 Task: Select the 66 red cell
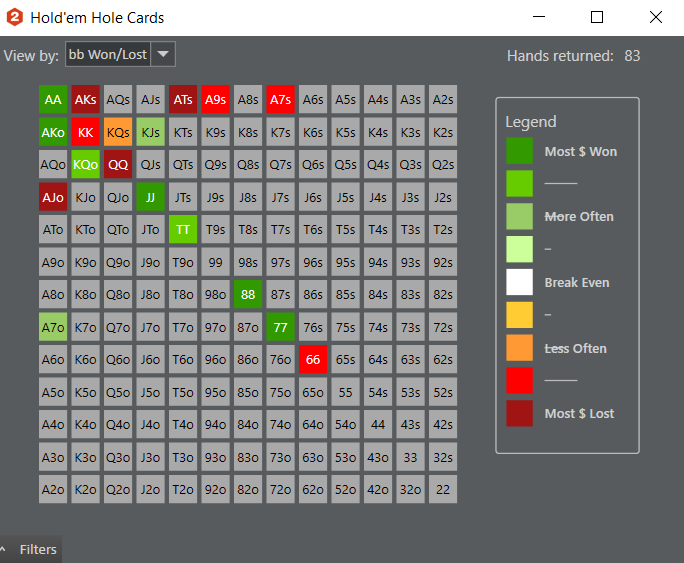[313, 359]
